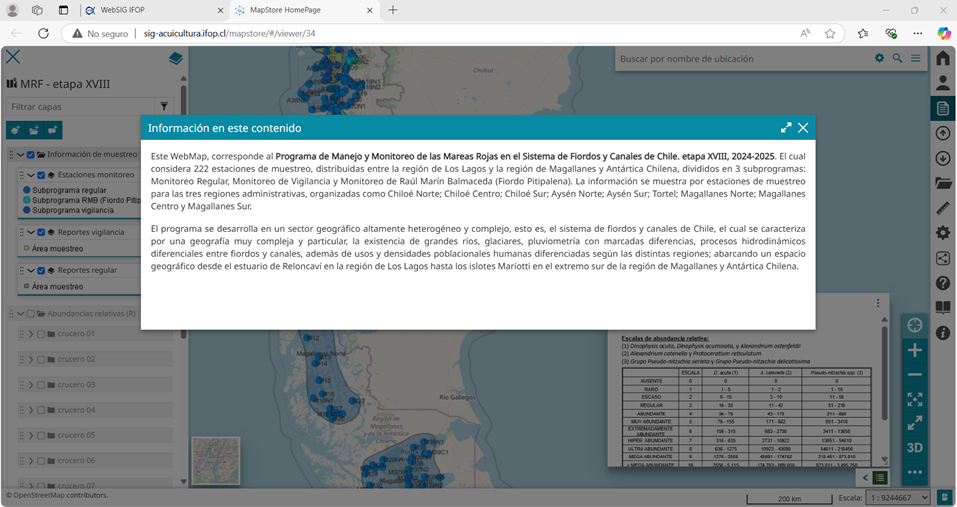Close the layers table of contents panel
Image resolution: width=957 pixels, height=507 pixels.
(x=13, y=57)
